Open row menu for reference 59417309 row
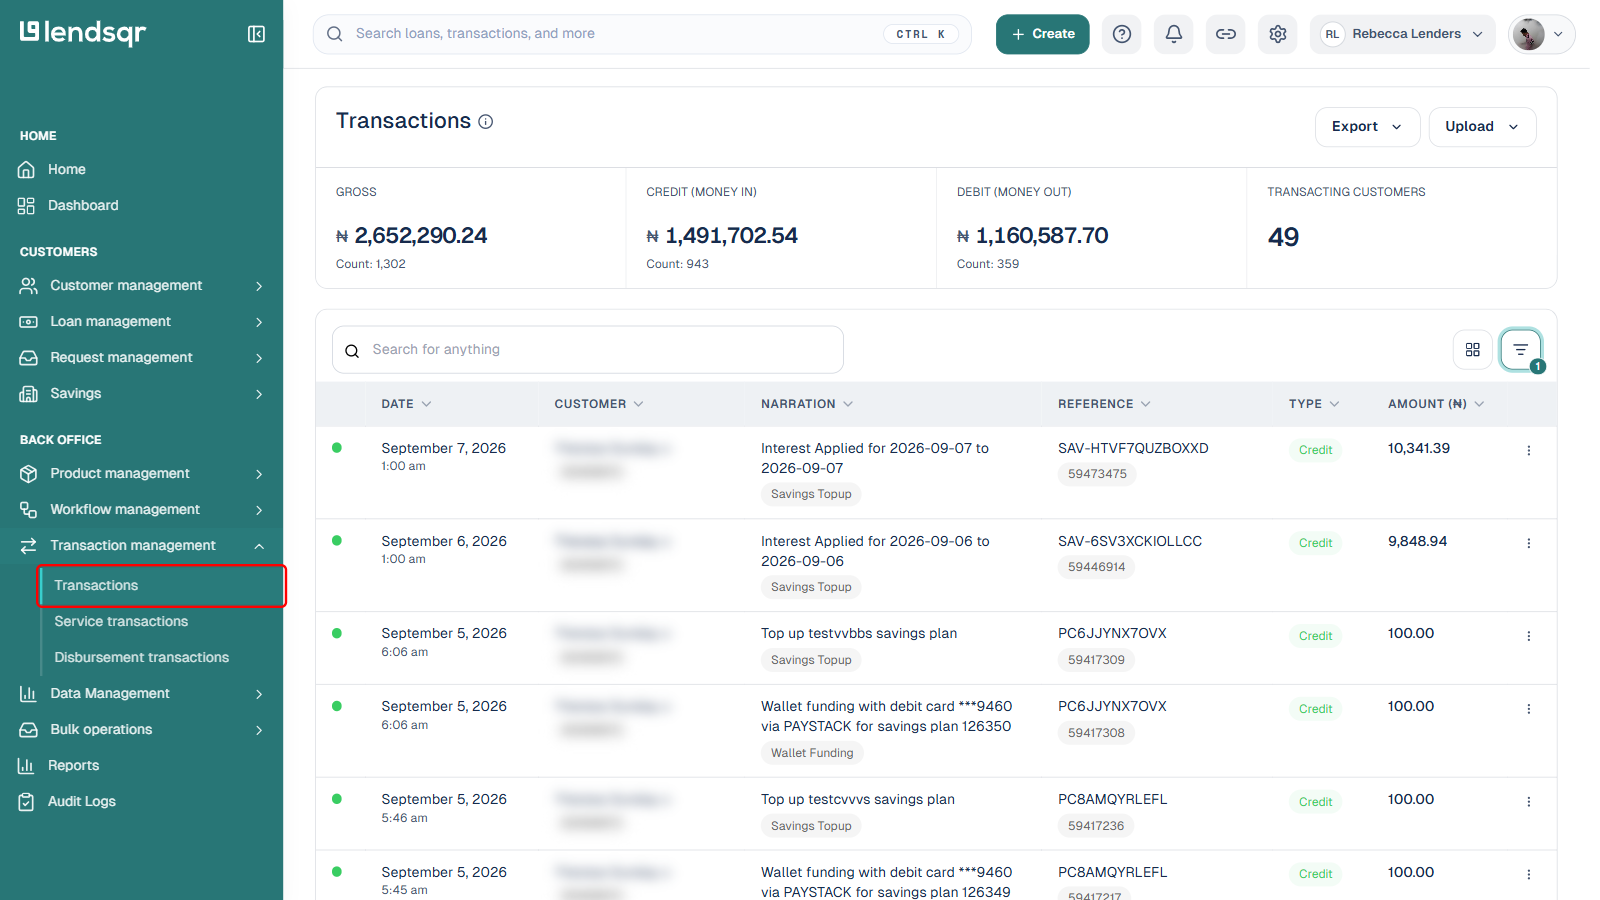Image resolution: width=1600 pixels, height=900 pixels. coord(1529,636)
